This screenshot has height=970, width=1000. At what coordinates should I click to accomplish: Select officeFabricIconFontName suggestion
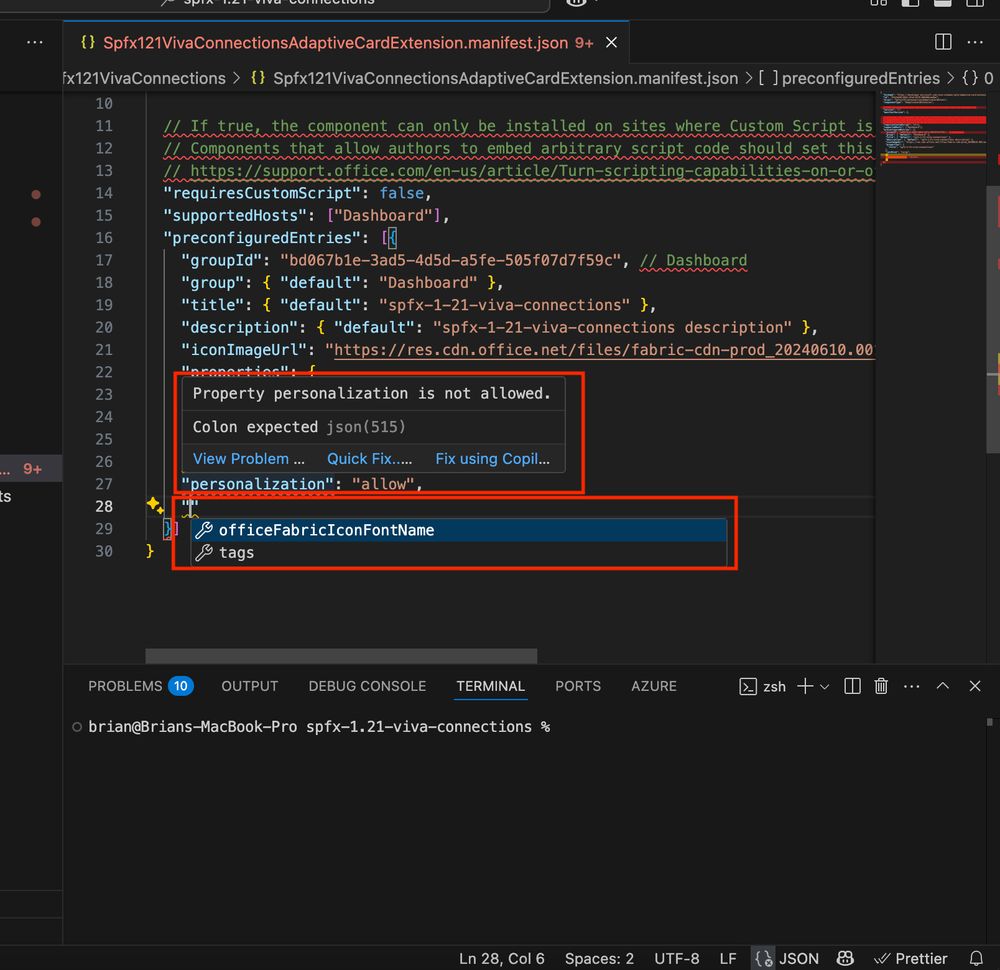tap(459, 530)
